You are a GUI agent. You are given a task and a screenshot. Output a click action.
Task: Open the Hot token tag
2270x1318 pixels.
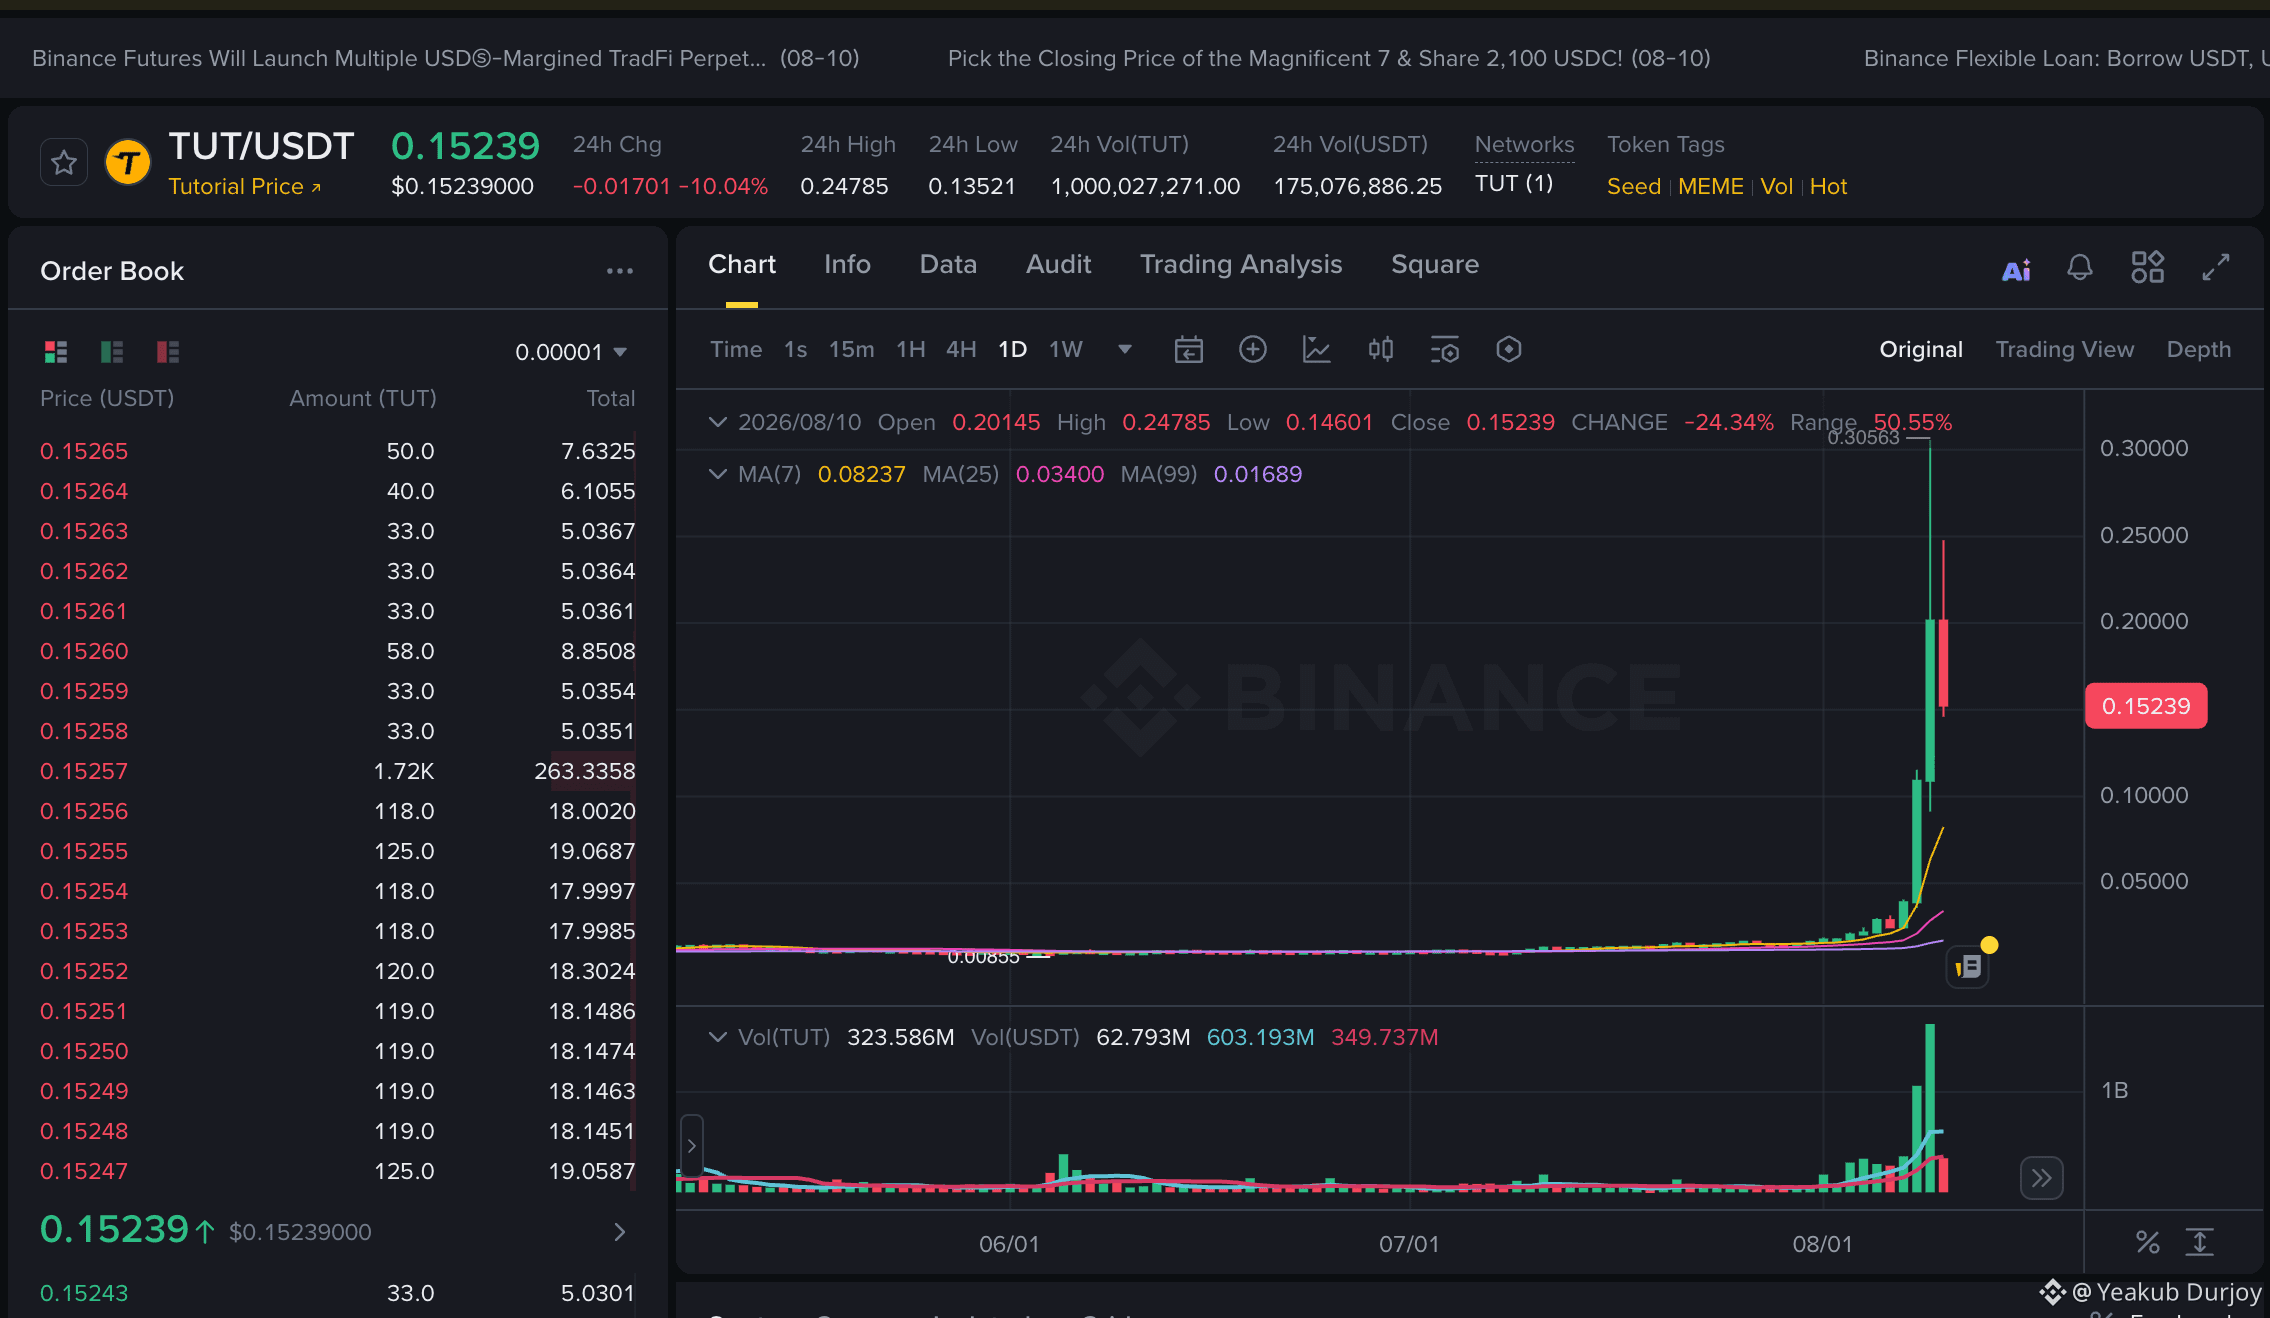[x=1828, y=187]
